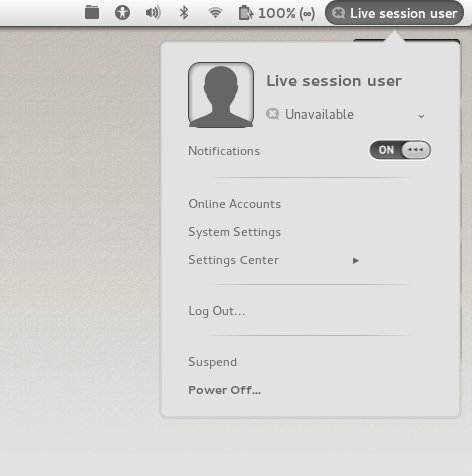
Task: Click the user avatar picture
Action: 221,95
